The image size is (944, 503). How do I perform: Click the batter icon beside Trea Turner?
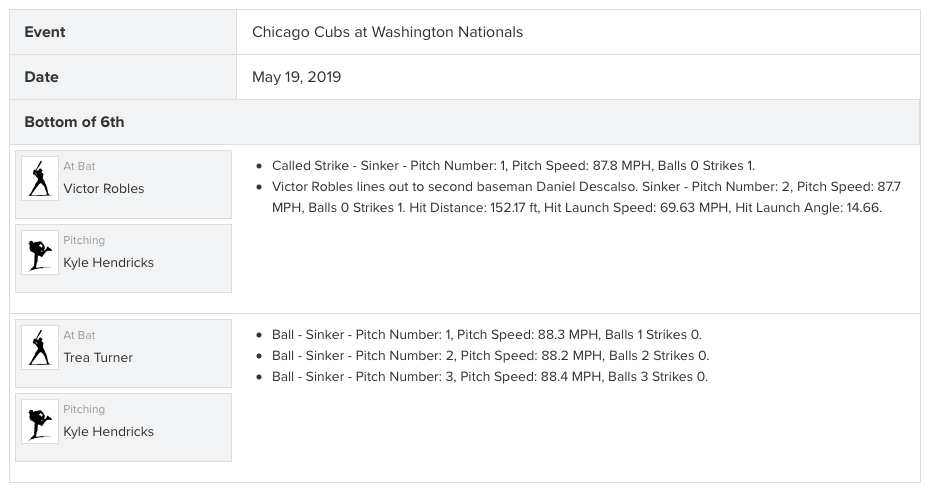click(40, 348)
